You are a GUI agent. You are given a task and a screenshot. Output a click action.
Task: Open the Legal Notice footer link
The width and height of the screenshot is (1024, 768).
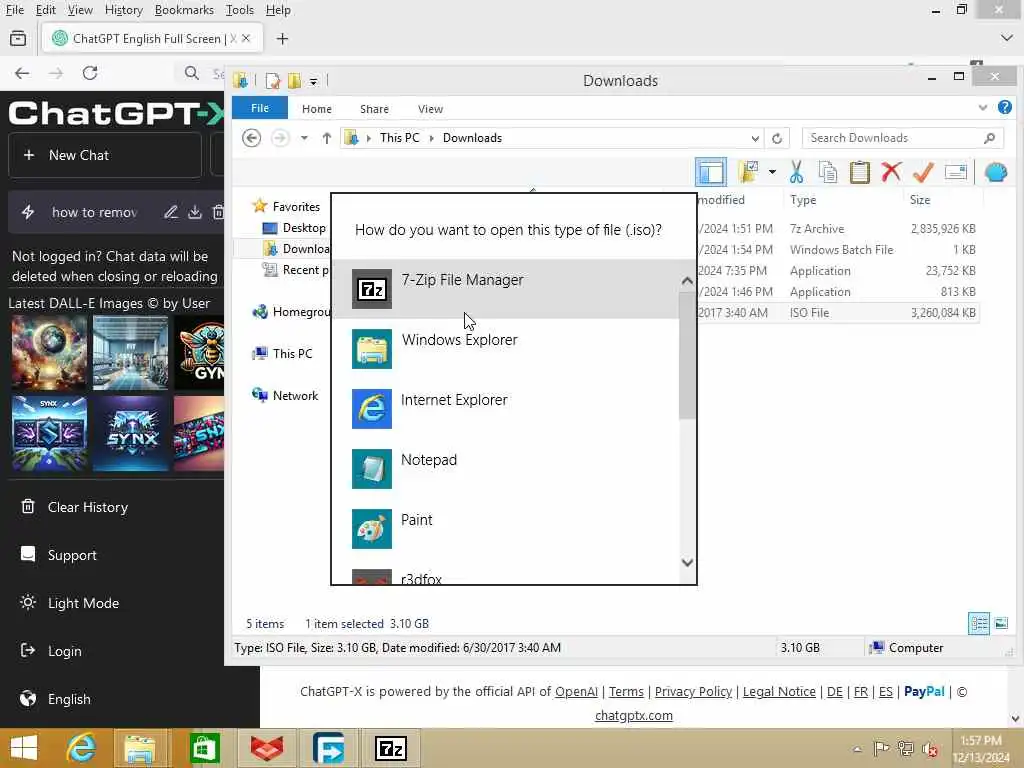coord(779,692)
